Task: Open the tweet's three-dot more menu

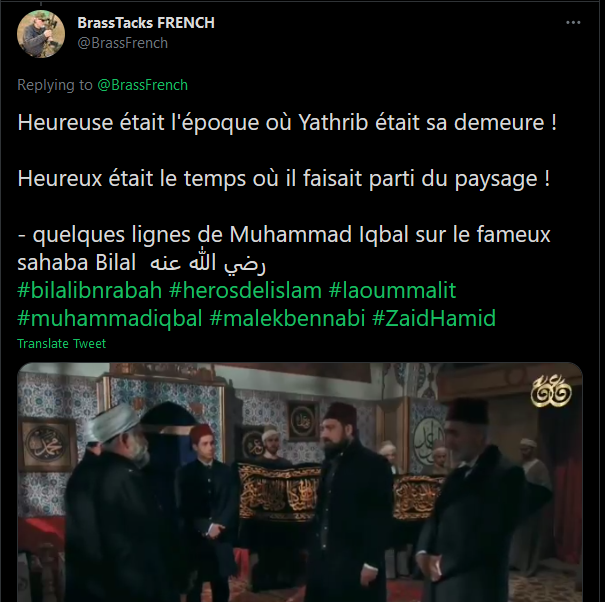Action: click(573, 23)
